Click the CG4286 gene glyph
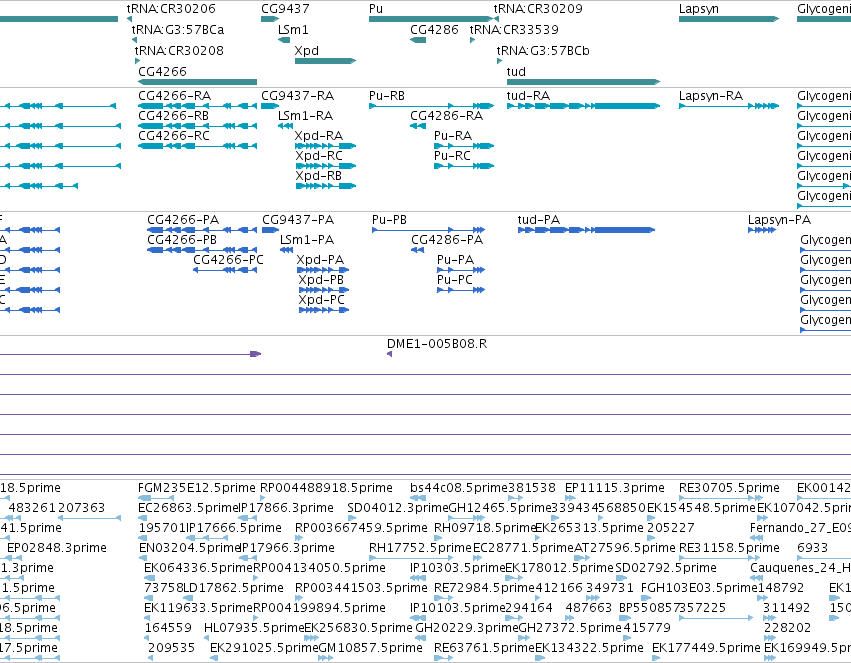This screenshot has height=663, width=851. point(418,40)
